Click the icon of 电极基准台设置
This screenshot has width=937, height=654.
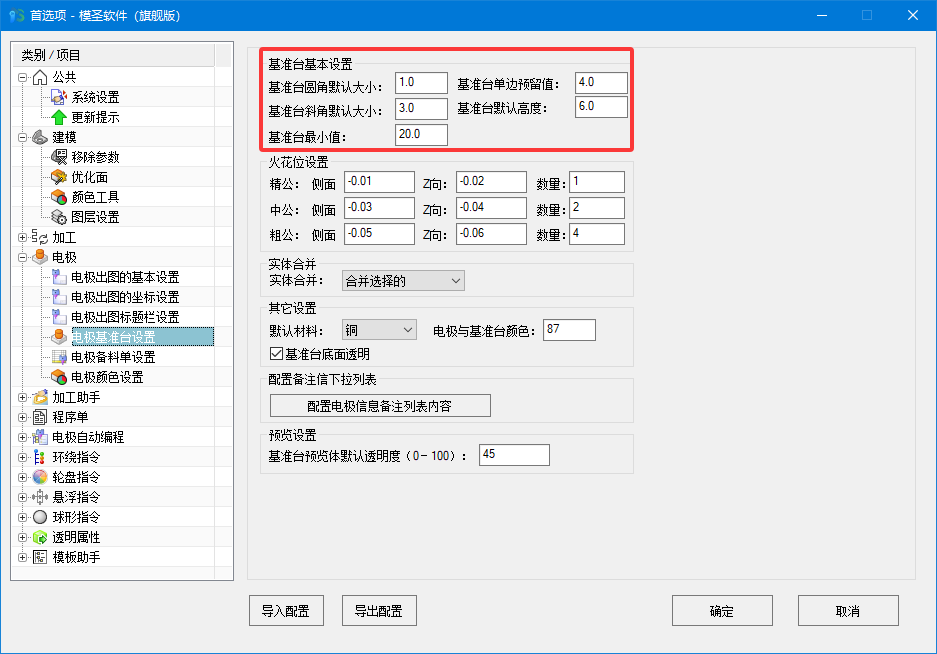click(x=59, y=337)
